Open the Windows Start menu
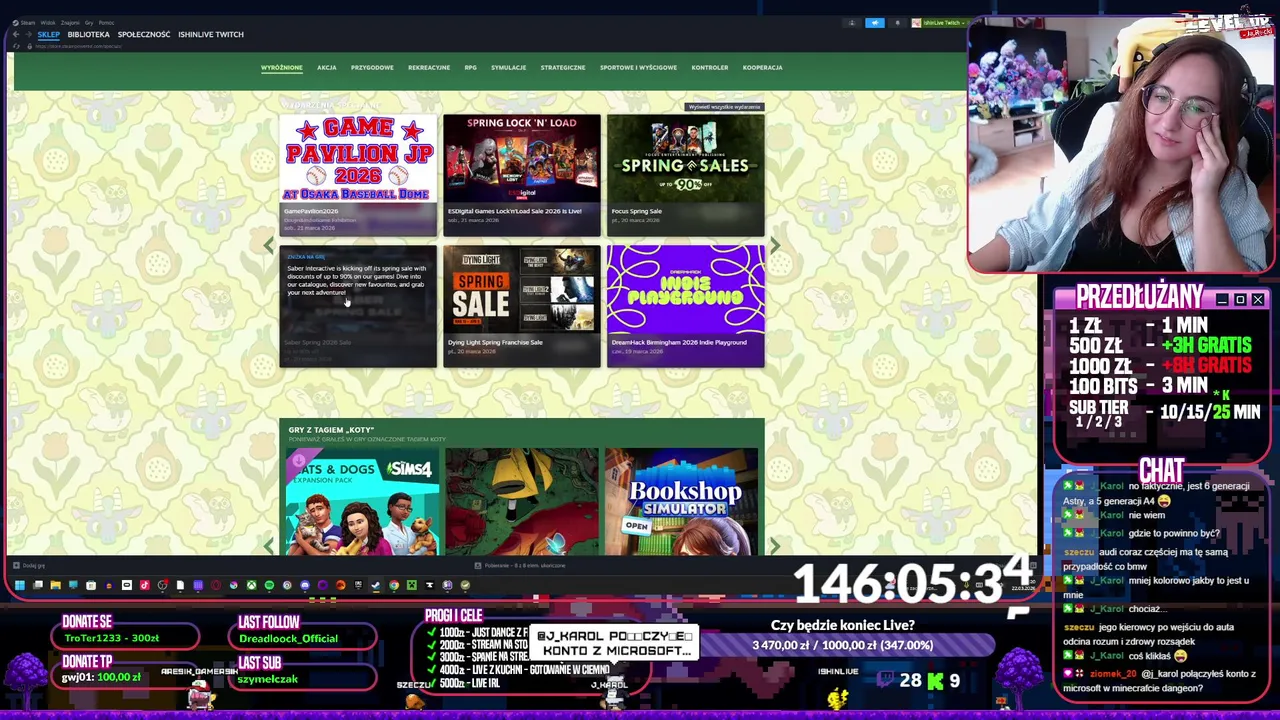This screenshot has width=1280, height=720. tap(19, 585)
